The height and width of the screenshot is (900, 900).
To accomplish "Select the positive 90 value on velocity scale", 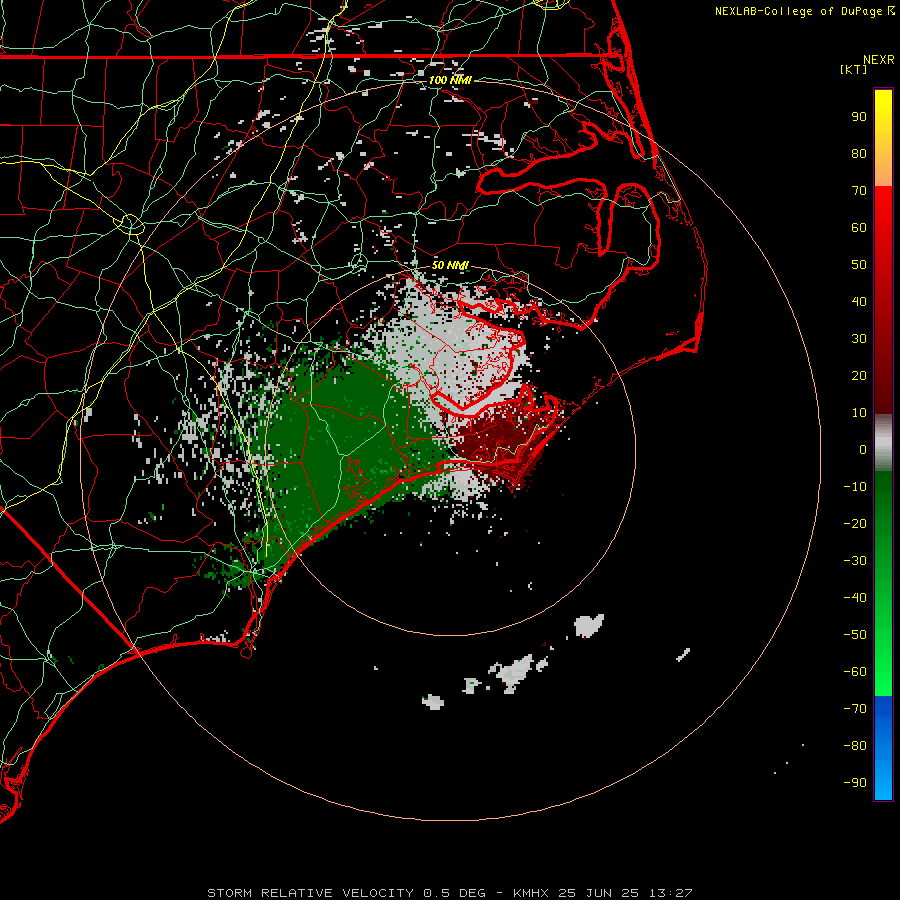I will click(x=859, y=117).
